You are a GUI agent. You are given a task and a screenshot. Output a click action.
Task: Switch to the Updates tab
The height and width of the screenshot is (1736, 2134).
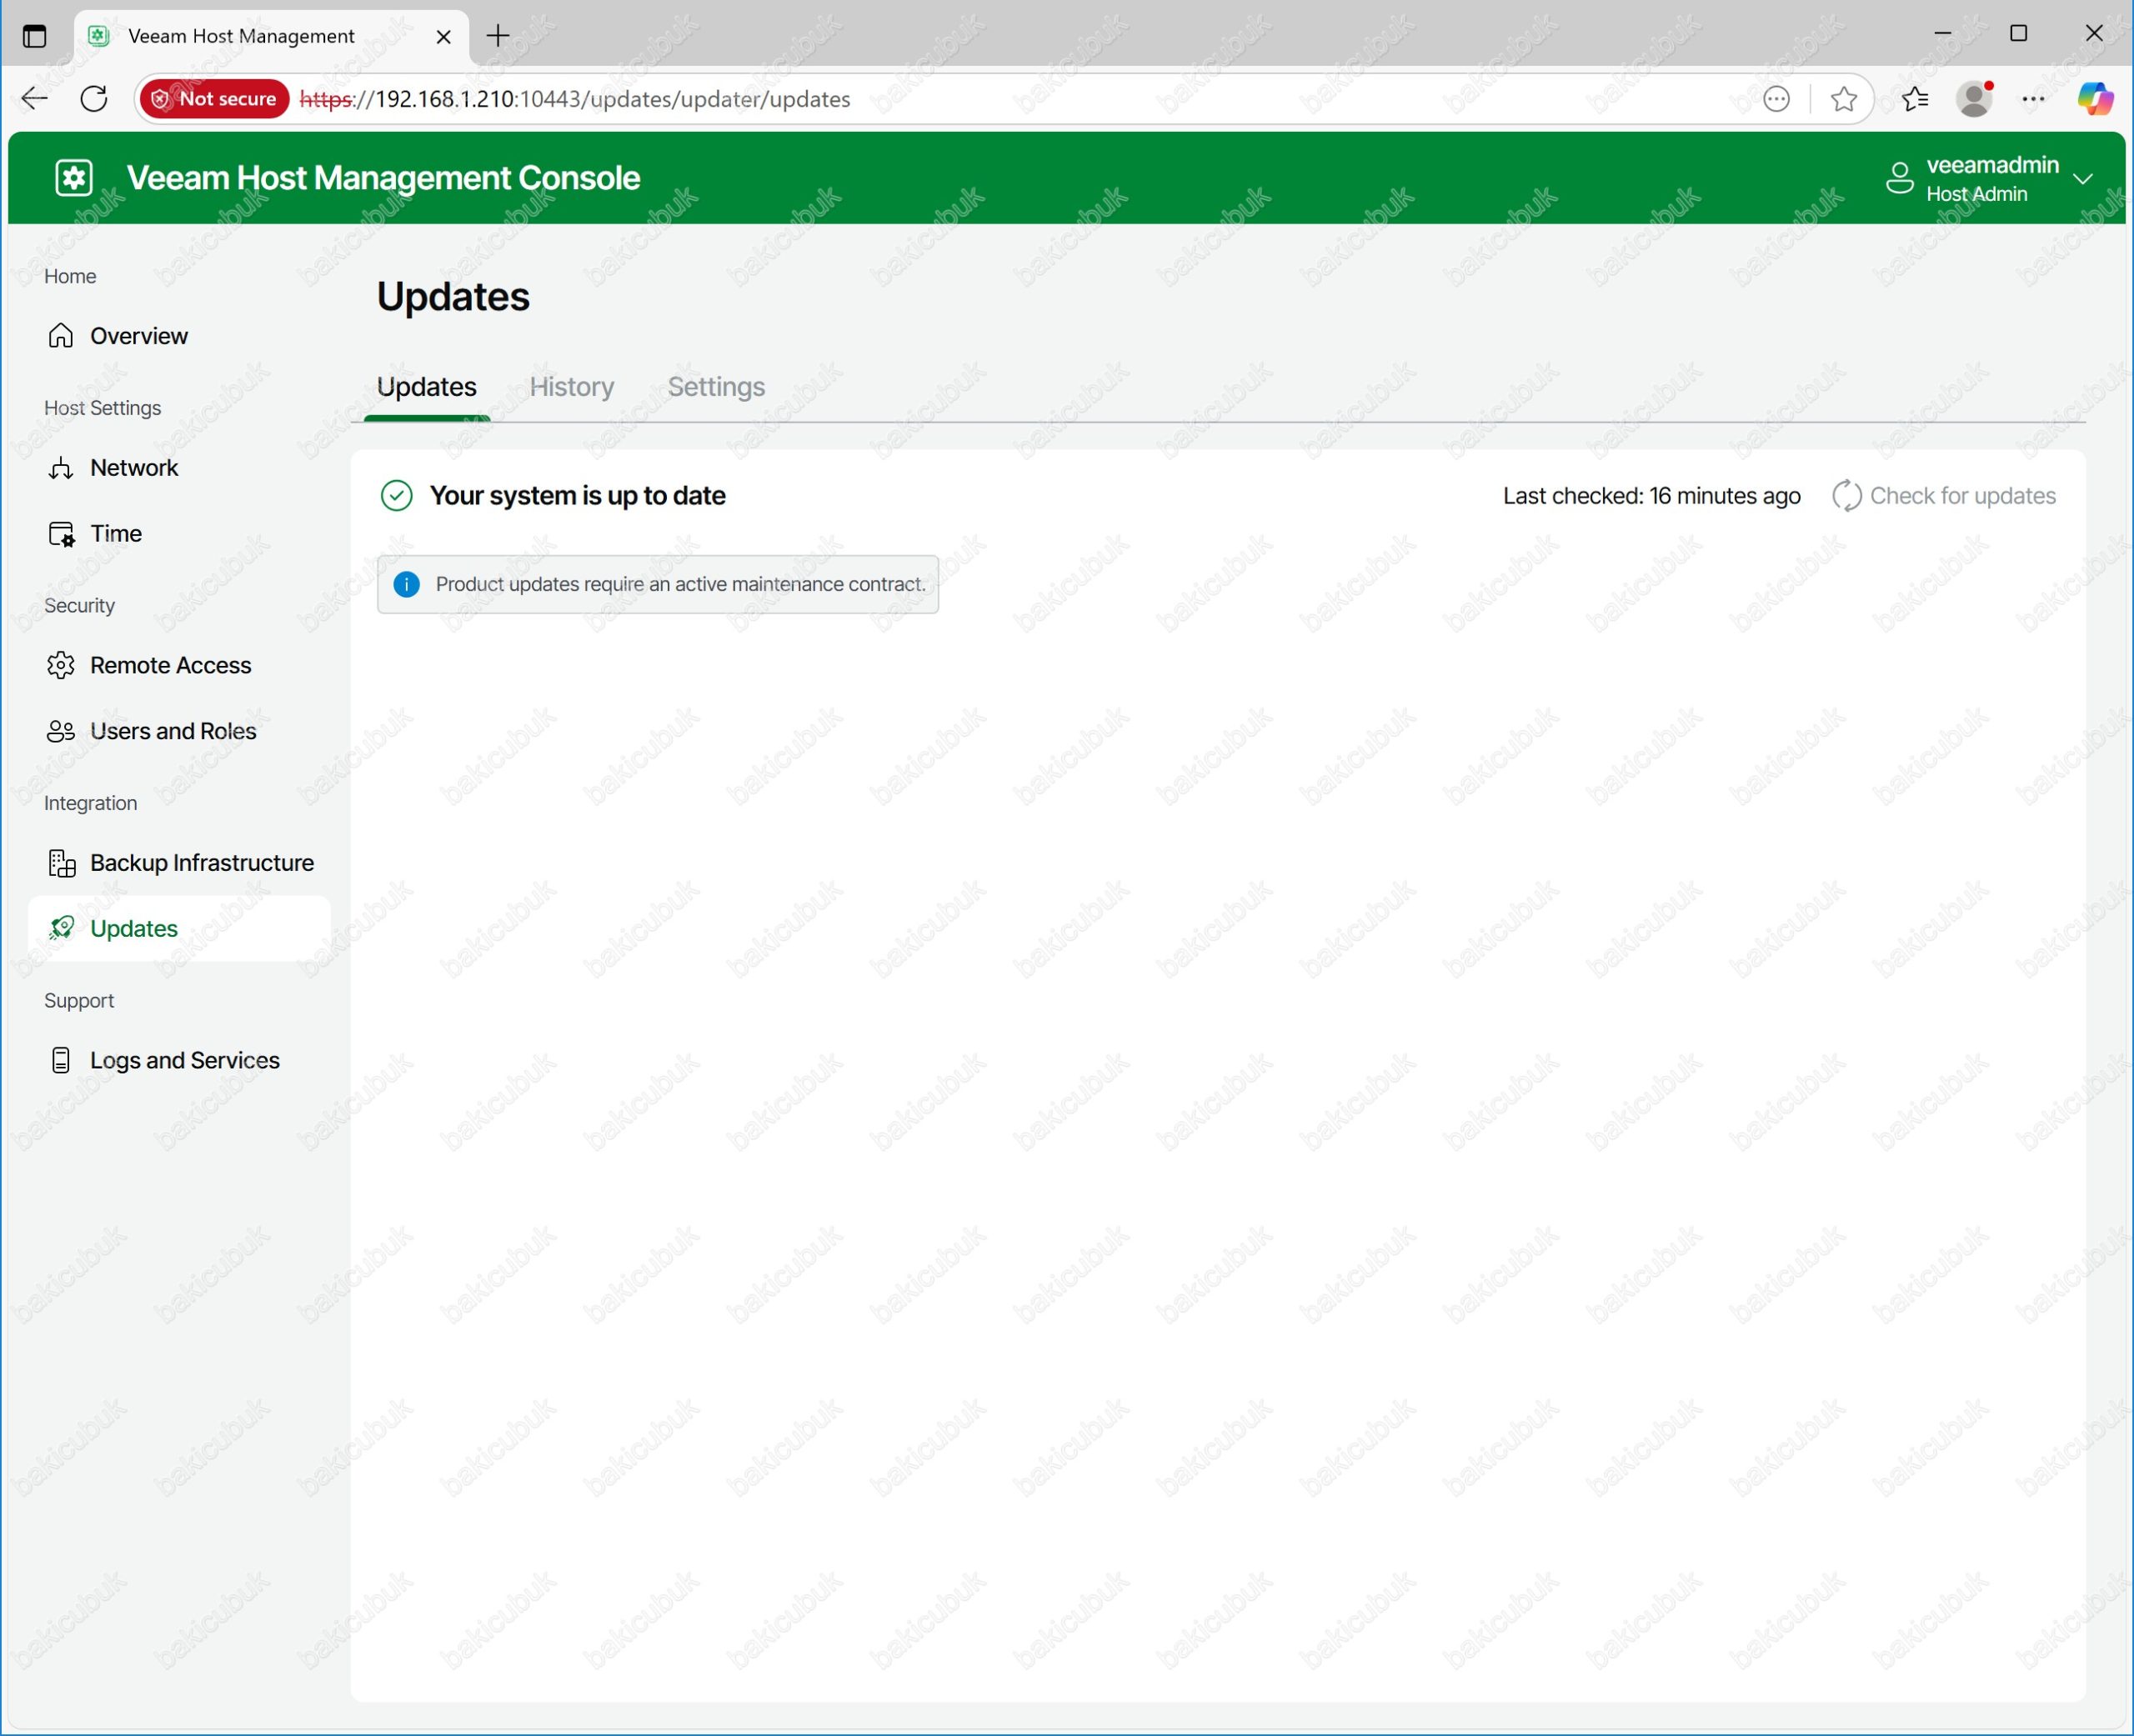pyautogui.click(x=427, y=387)
